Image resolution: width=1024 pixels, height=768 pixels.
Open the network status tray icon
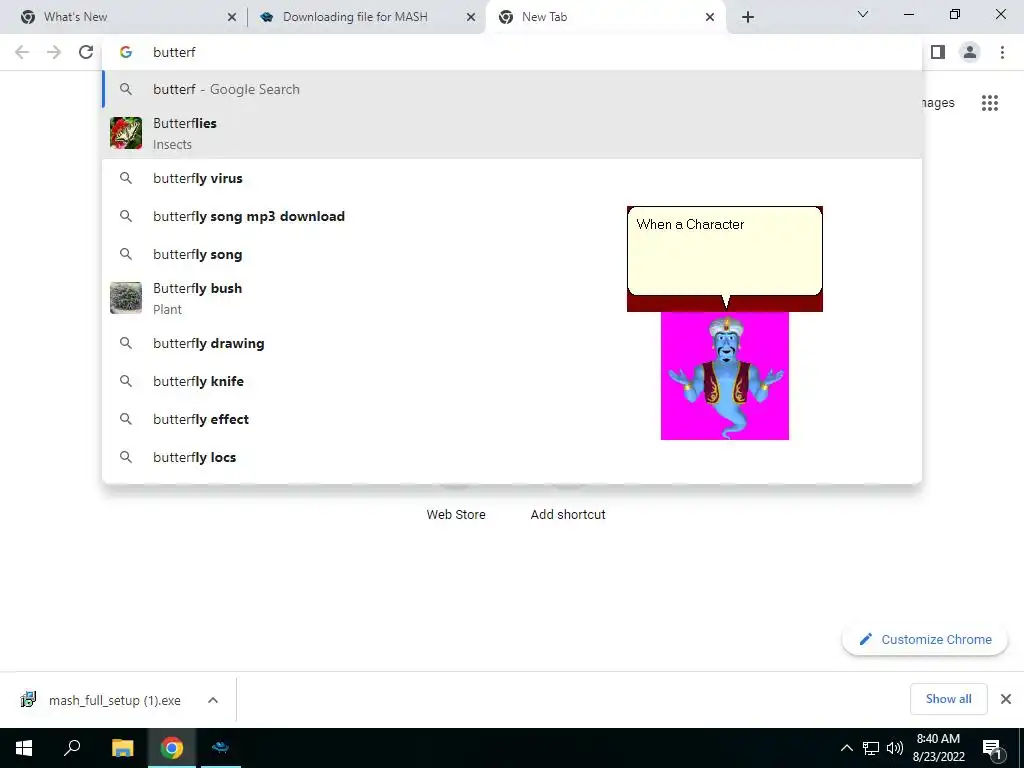pyautogui.click(x=871, y=748)
